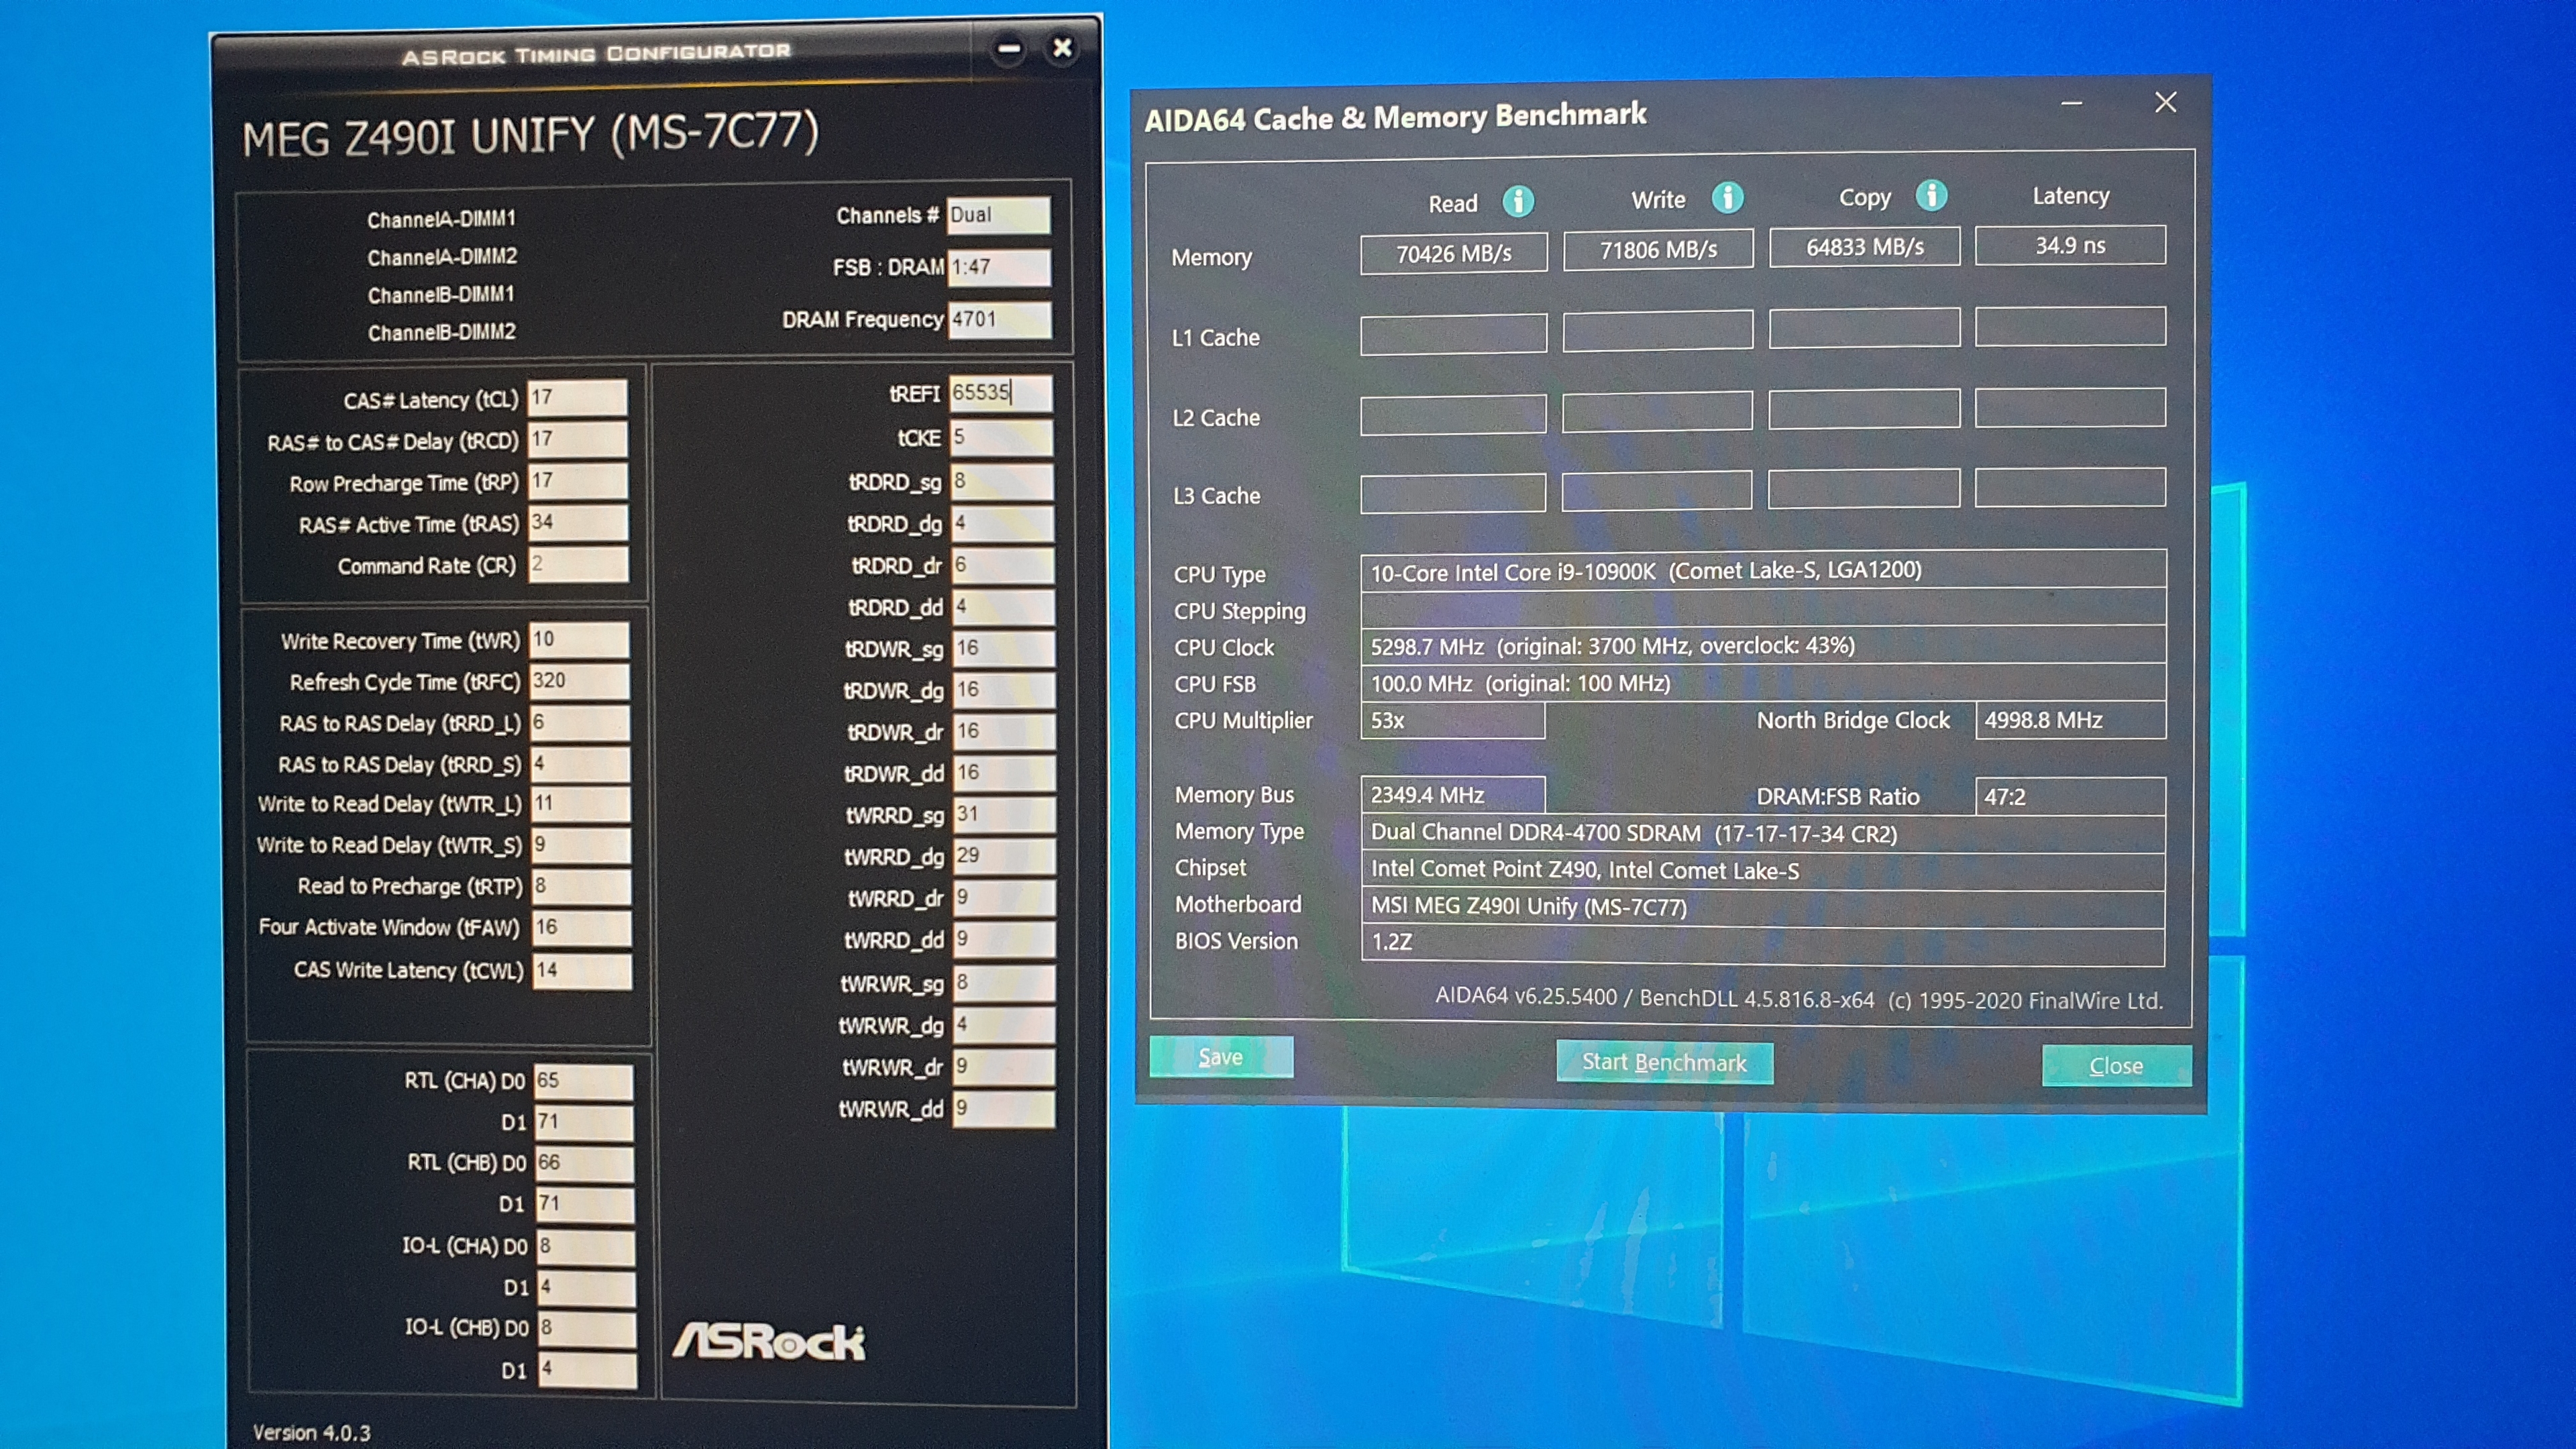Click the North Bridge Clock value 4998.8 MHz
The width and height of the screenshot is (2576, 1449).
pos(2070,720)
